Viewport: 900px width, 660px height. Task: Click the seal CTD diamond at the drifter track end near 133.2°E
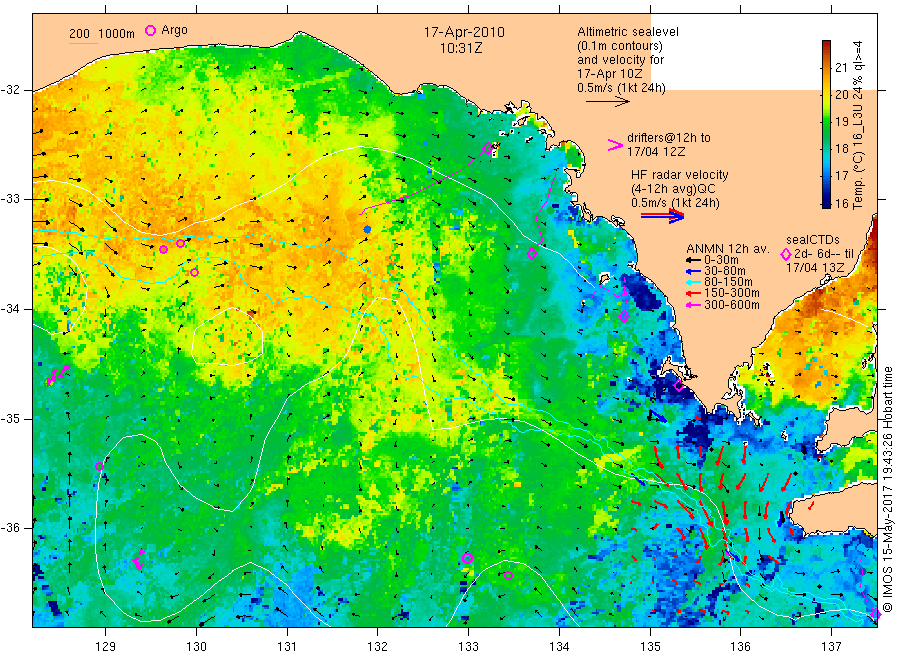coord(488,149)
